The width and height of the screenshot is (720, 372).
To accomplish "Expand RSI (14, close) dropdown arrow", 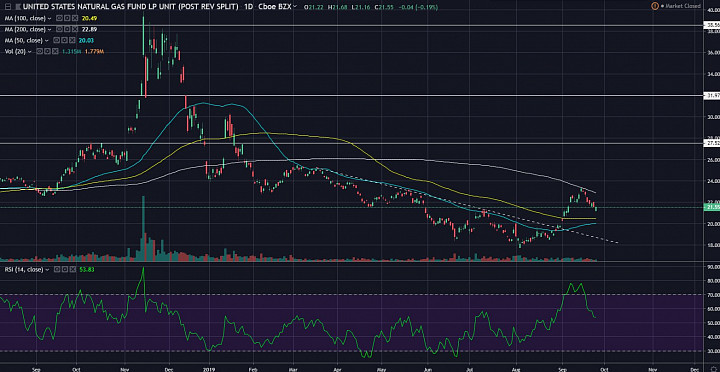I will tap(47, 270).
